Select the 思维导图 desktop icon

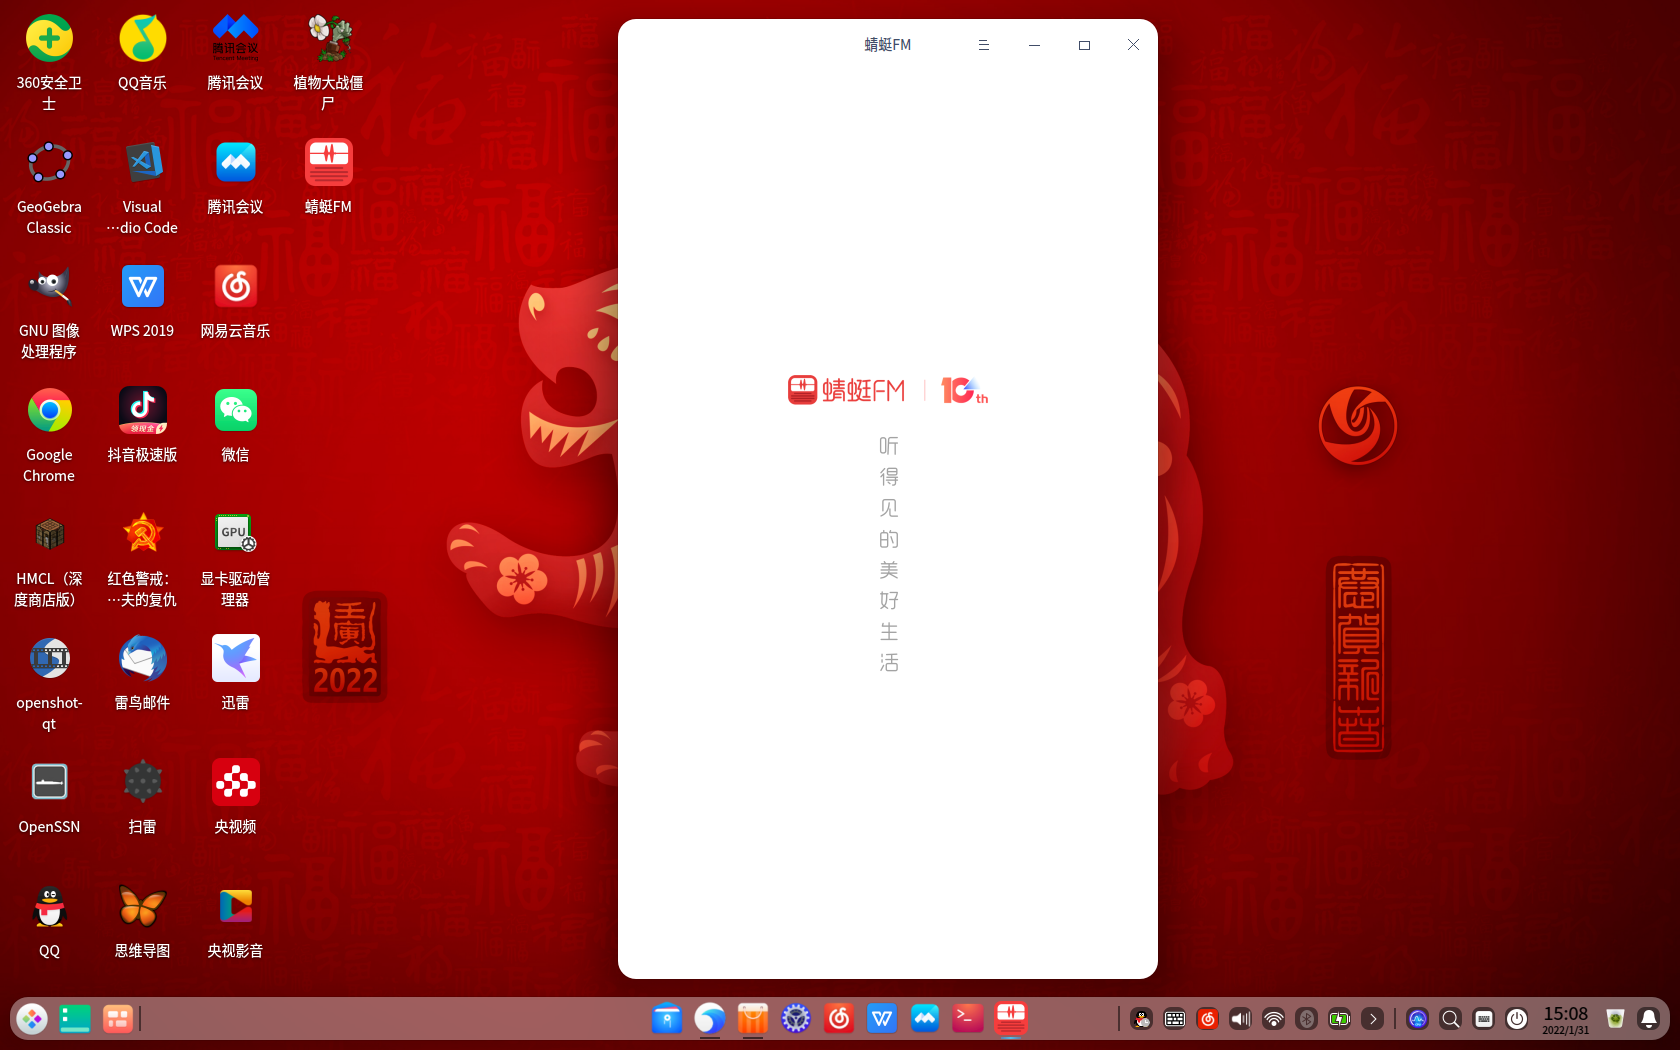coord(142,921)
